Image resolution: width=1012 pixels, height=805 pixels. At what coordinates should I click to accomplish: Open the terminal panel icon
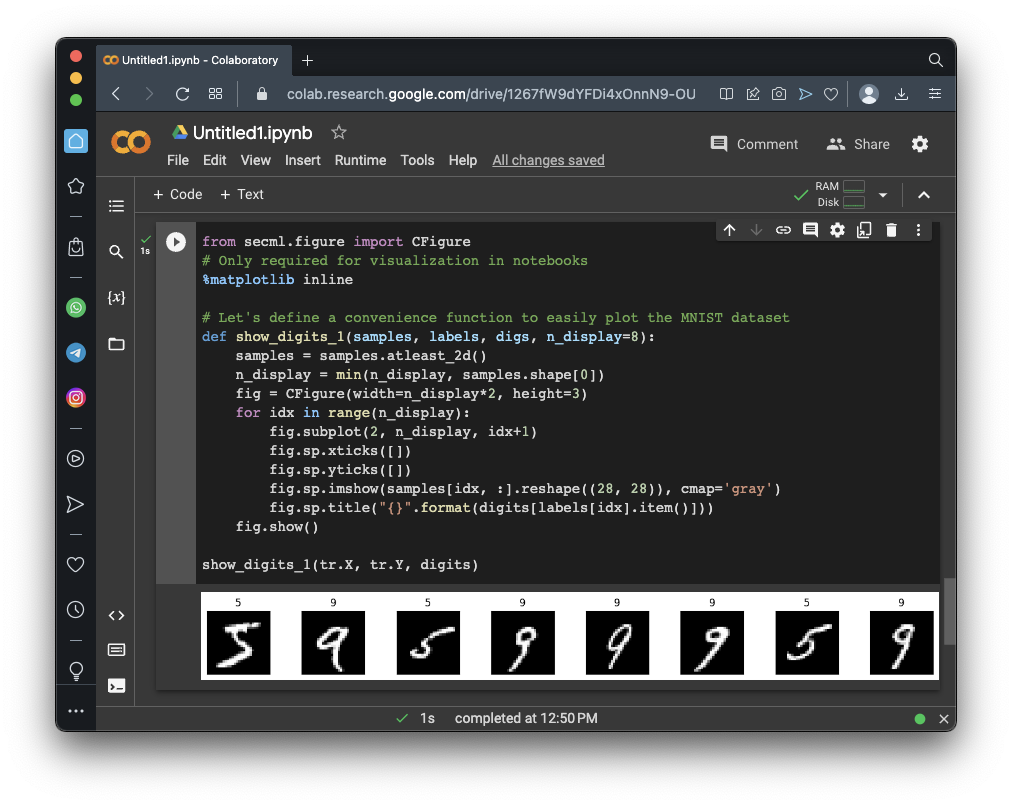116,686
